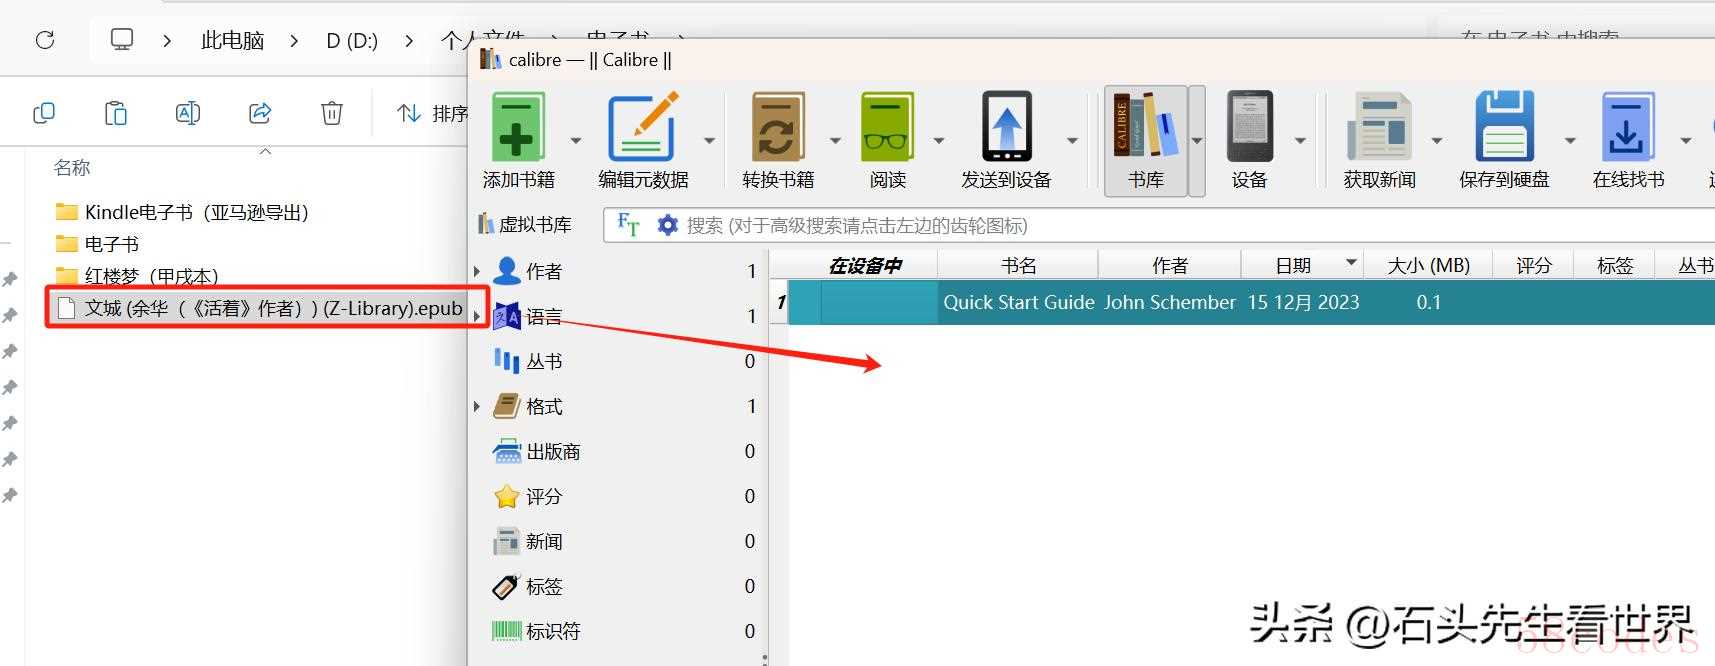Open Add books dropdown arrow
This screenshot has height=666, width=1715.
click(x=576, y=140)
